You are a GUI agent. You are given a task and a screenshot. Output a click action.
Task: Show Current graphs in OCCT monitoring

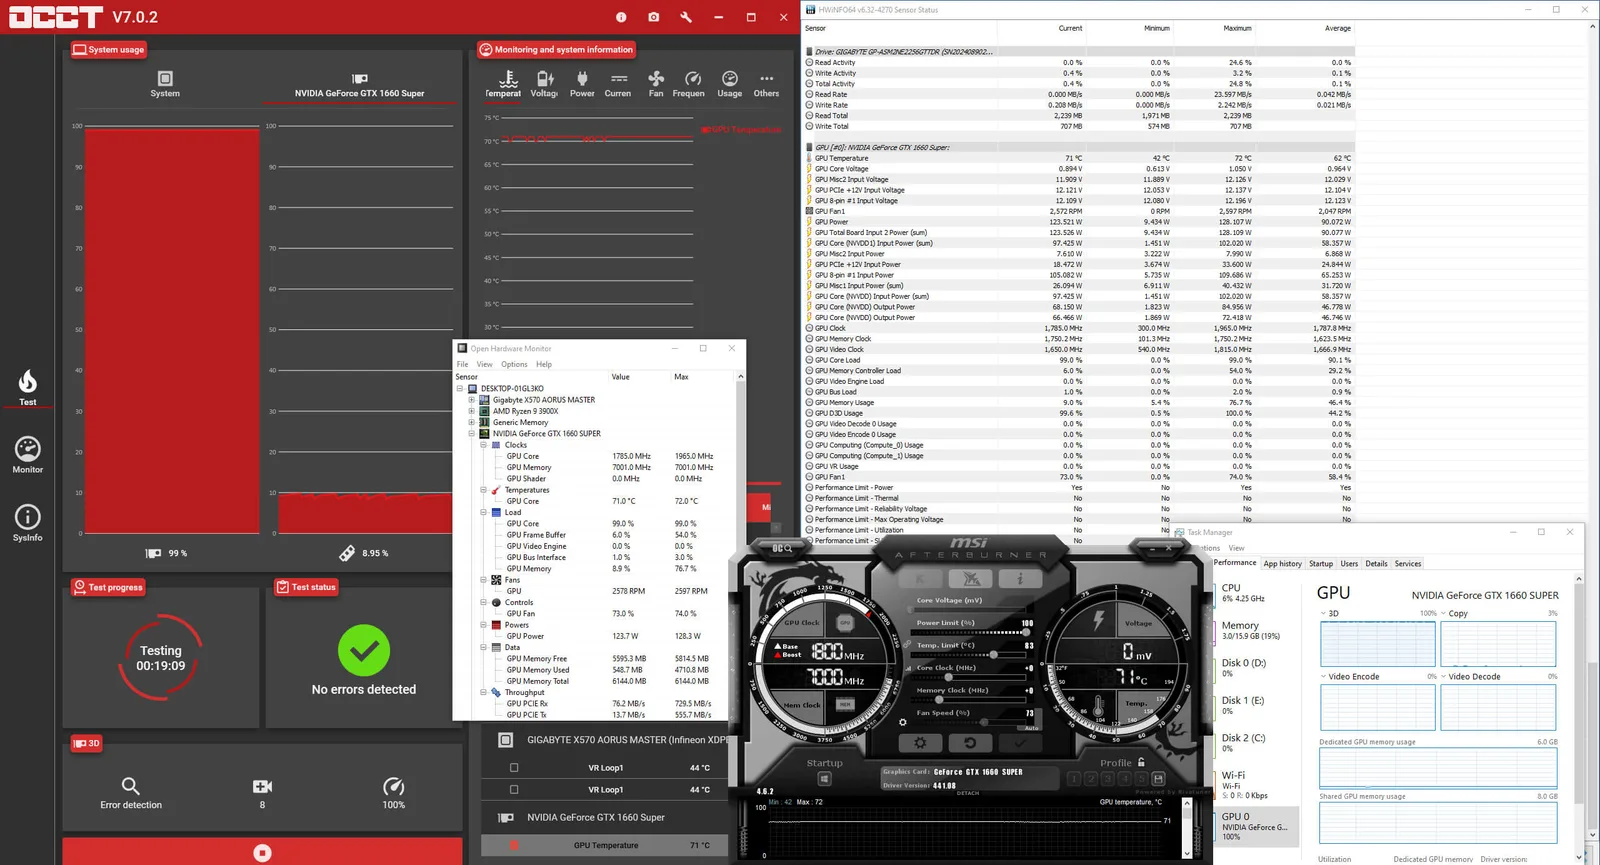[618, 84]
